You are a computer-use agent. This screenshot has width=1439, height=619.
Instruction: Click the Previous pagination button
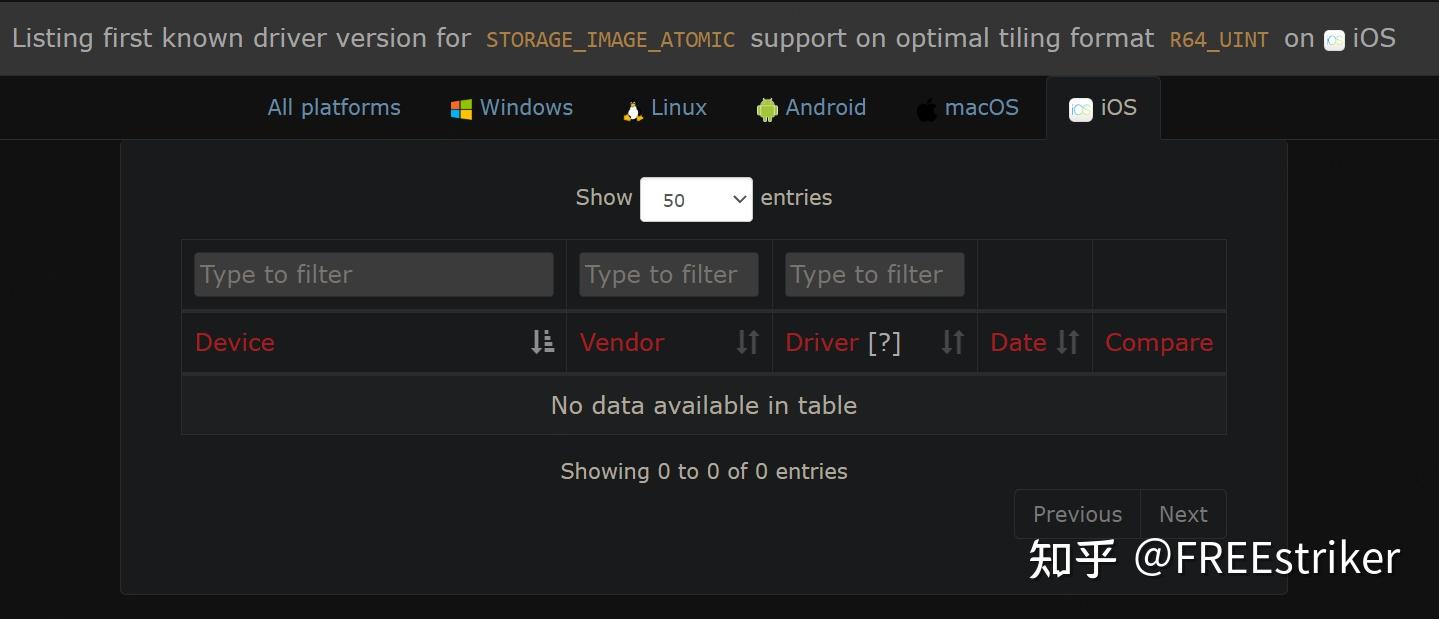coord(1077,514)
